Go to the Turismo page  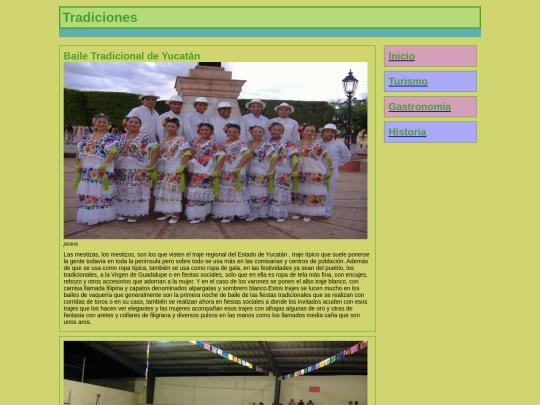[x=408, y=82]
